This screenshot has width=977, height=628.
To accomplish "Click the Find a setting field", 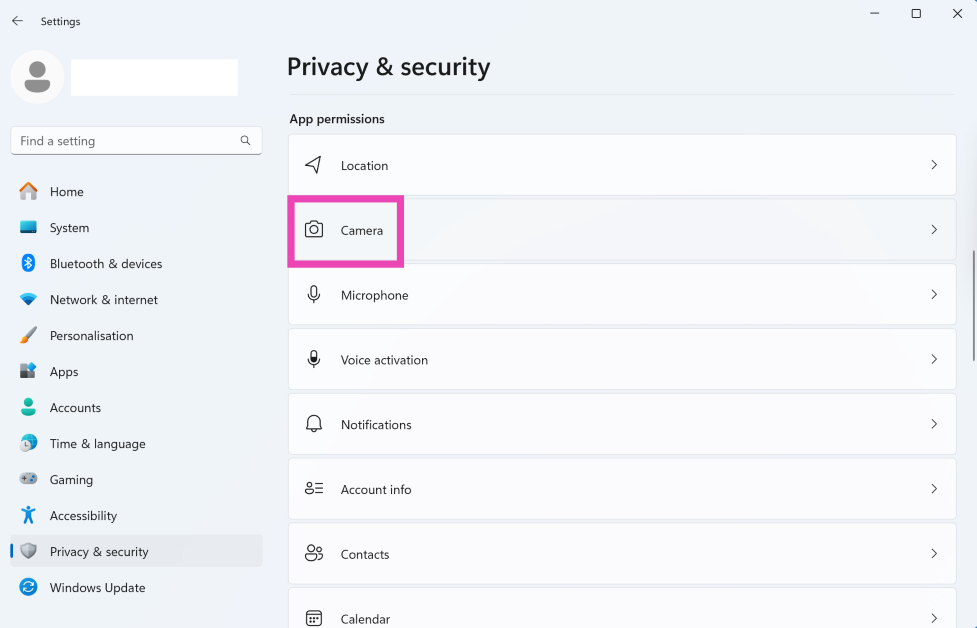I will tap(125, 141).
